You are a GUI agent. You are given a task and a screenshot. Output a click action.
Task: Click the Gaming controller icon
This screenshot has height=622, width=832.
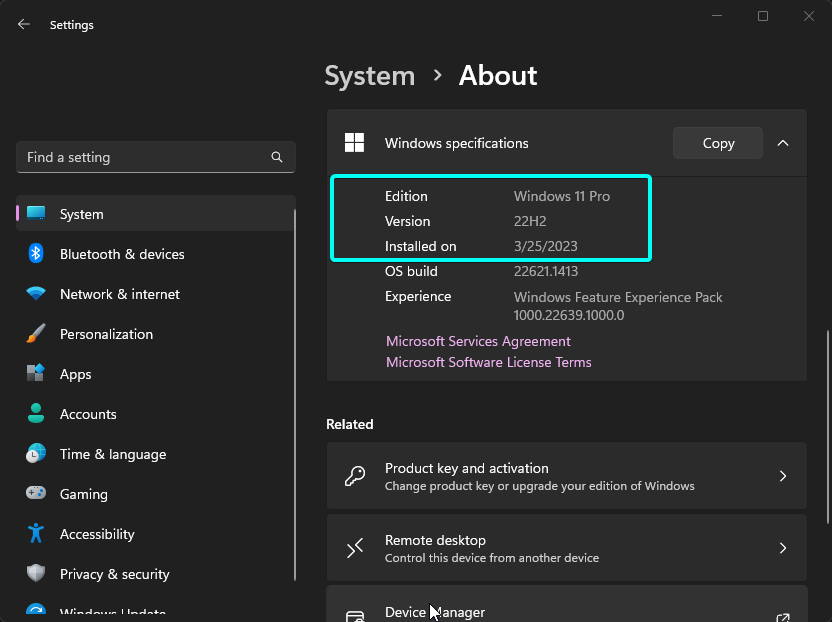pos(36,493)
